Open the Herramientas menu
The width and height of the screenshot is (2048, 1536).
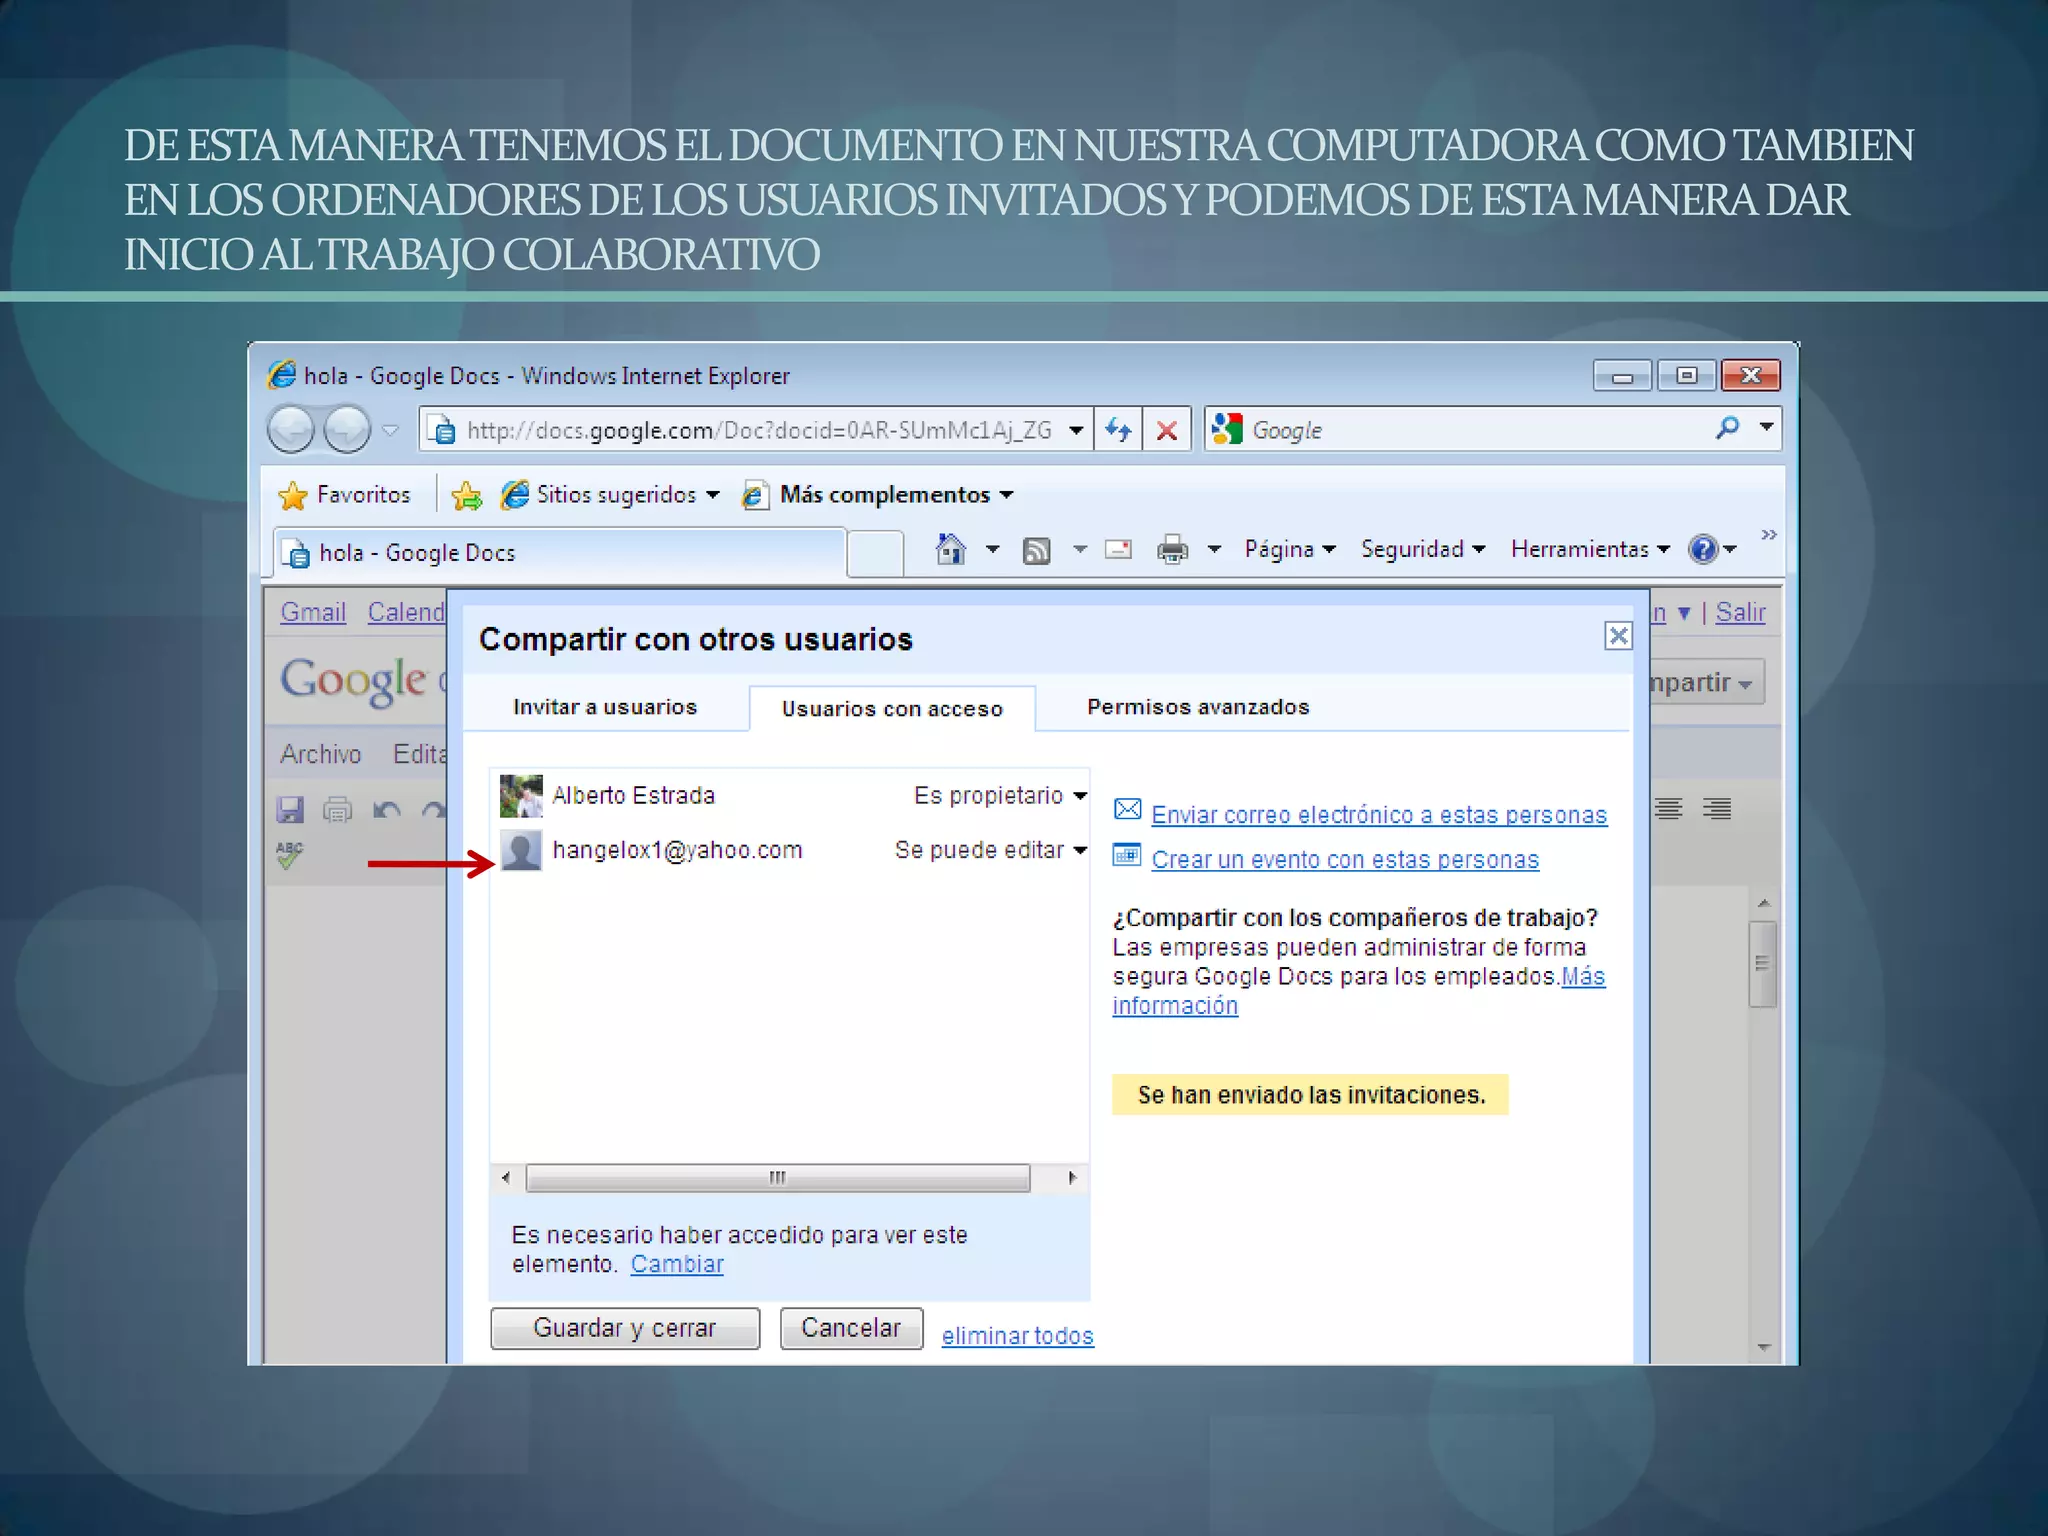tap(1590, 549)
